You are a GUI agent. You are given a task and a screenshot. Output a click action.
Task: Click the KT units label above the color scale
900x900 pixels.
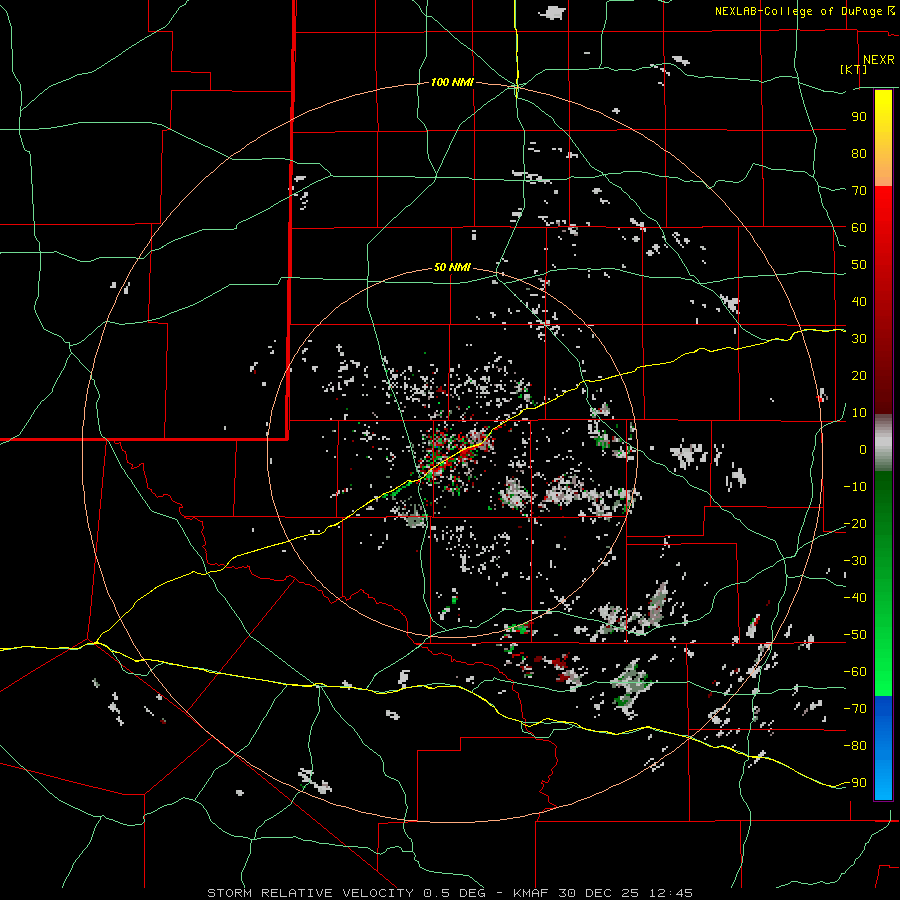tap(854, 69)
